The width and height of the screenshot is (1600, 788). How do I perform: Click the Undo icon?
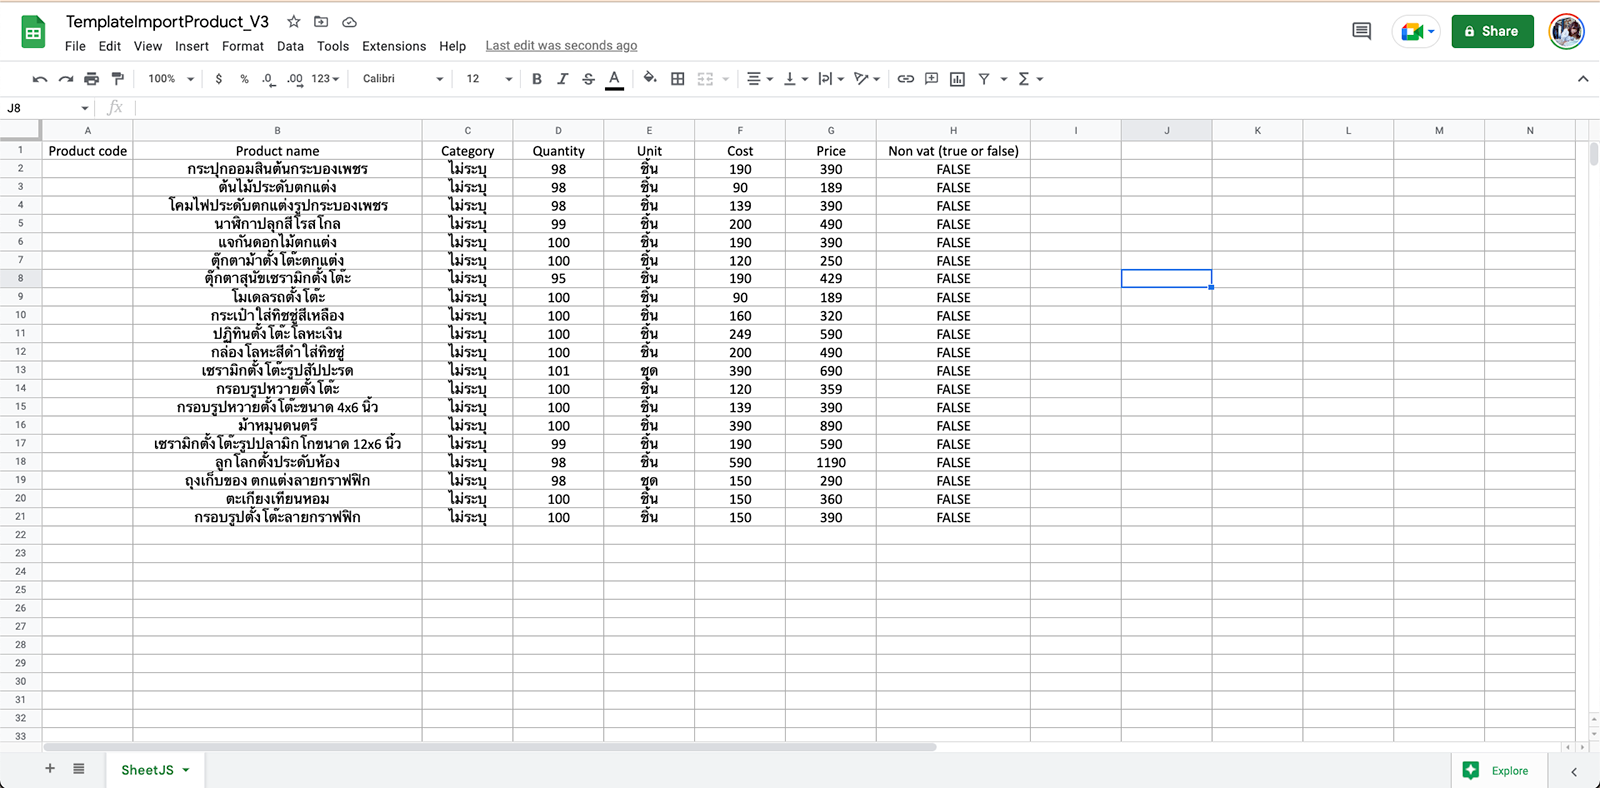coord(40,79)
